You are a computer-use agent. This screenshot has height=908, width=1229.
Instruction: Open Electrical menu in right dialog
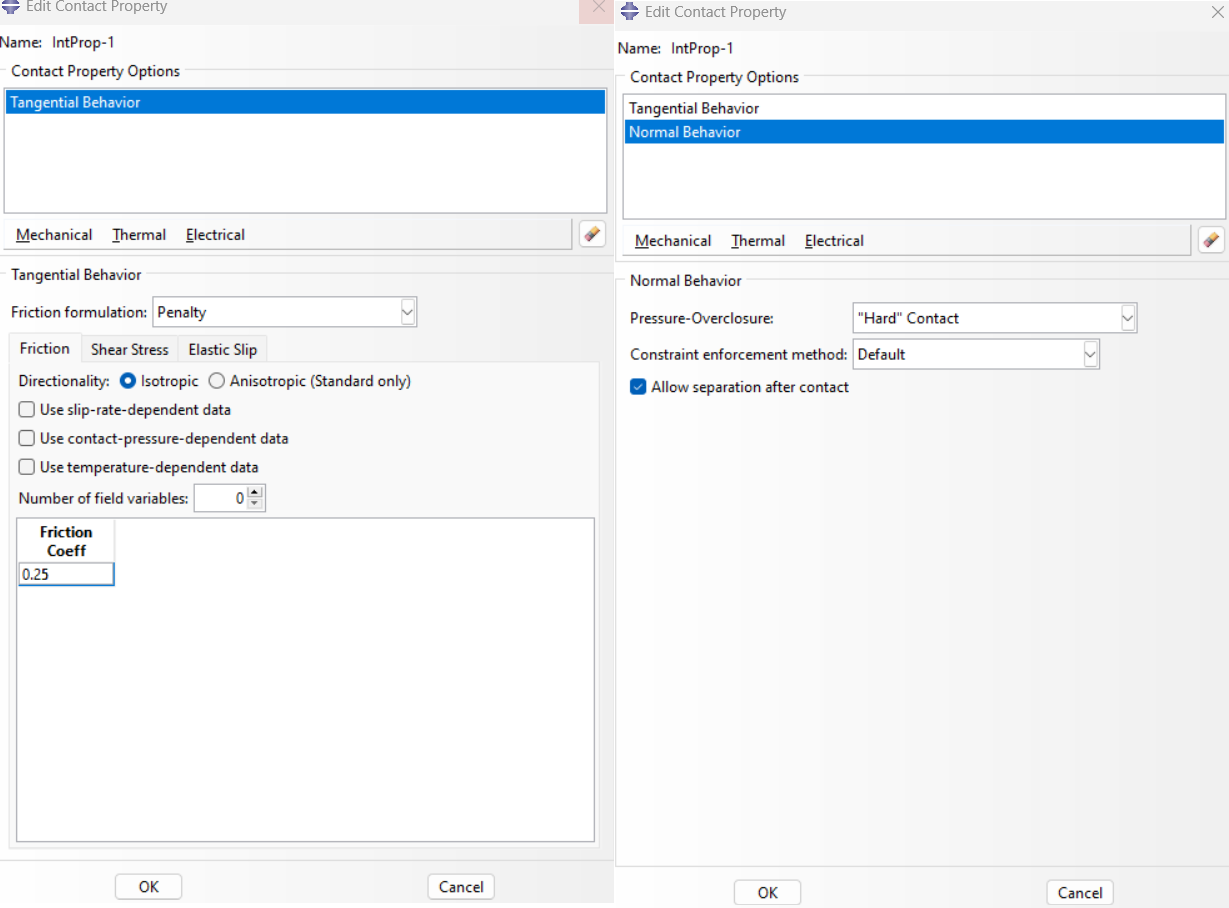click(834, 241)
